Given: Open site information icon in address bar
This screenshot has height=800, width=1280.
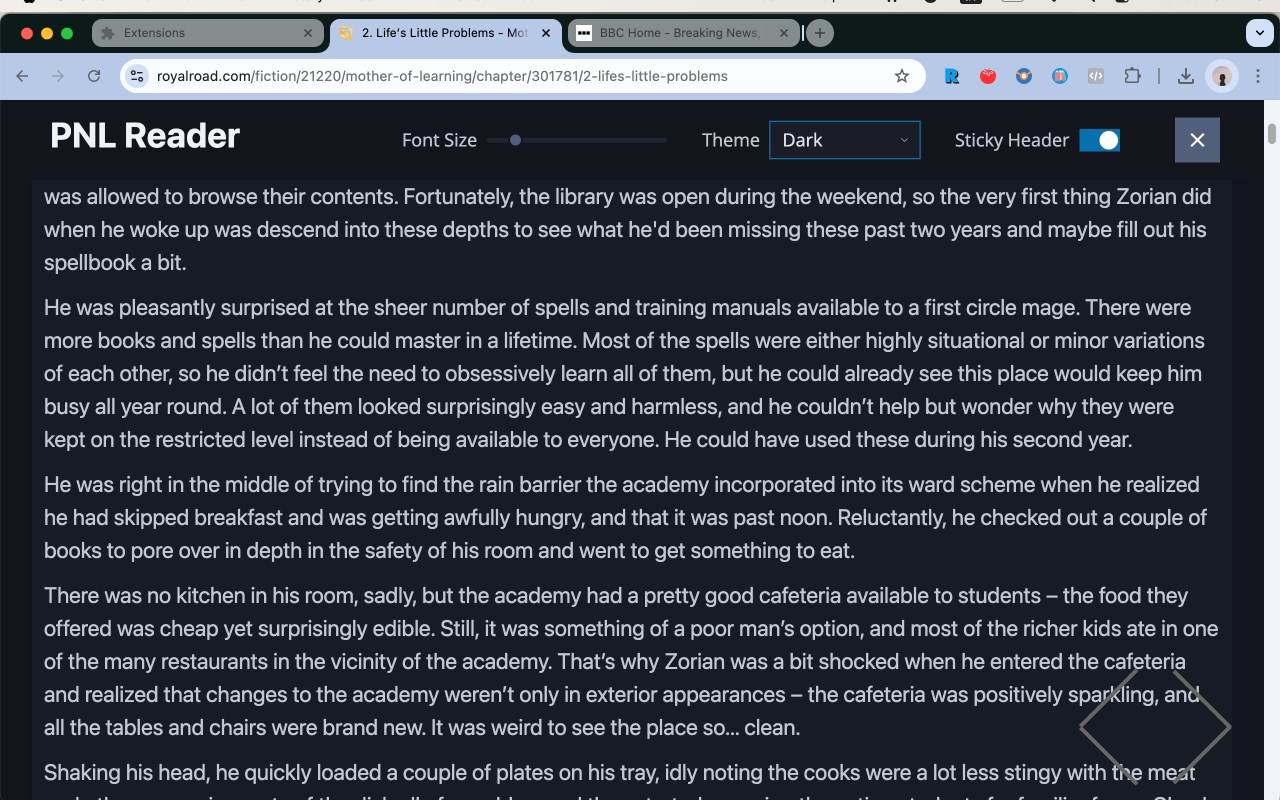Looking at the screenshot, I should pyautogui.click(x=138, y=76).
